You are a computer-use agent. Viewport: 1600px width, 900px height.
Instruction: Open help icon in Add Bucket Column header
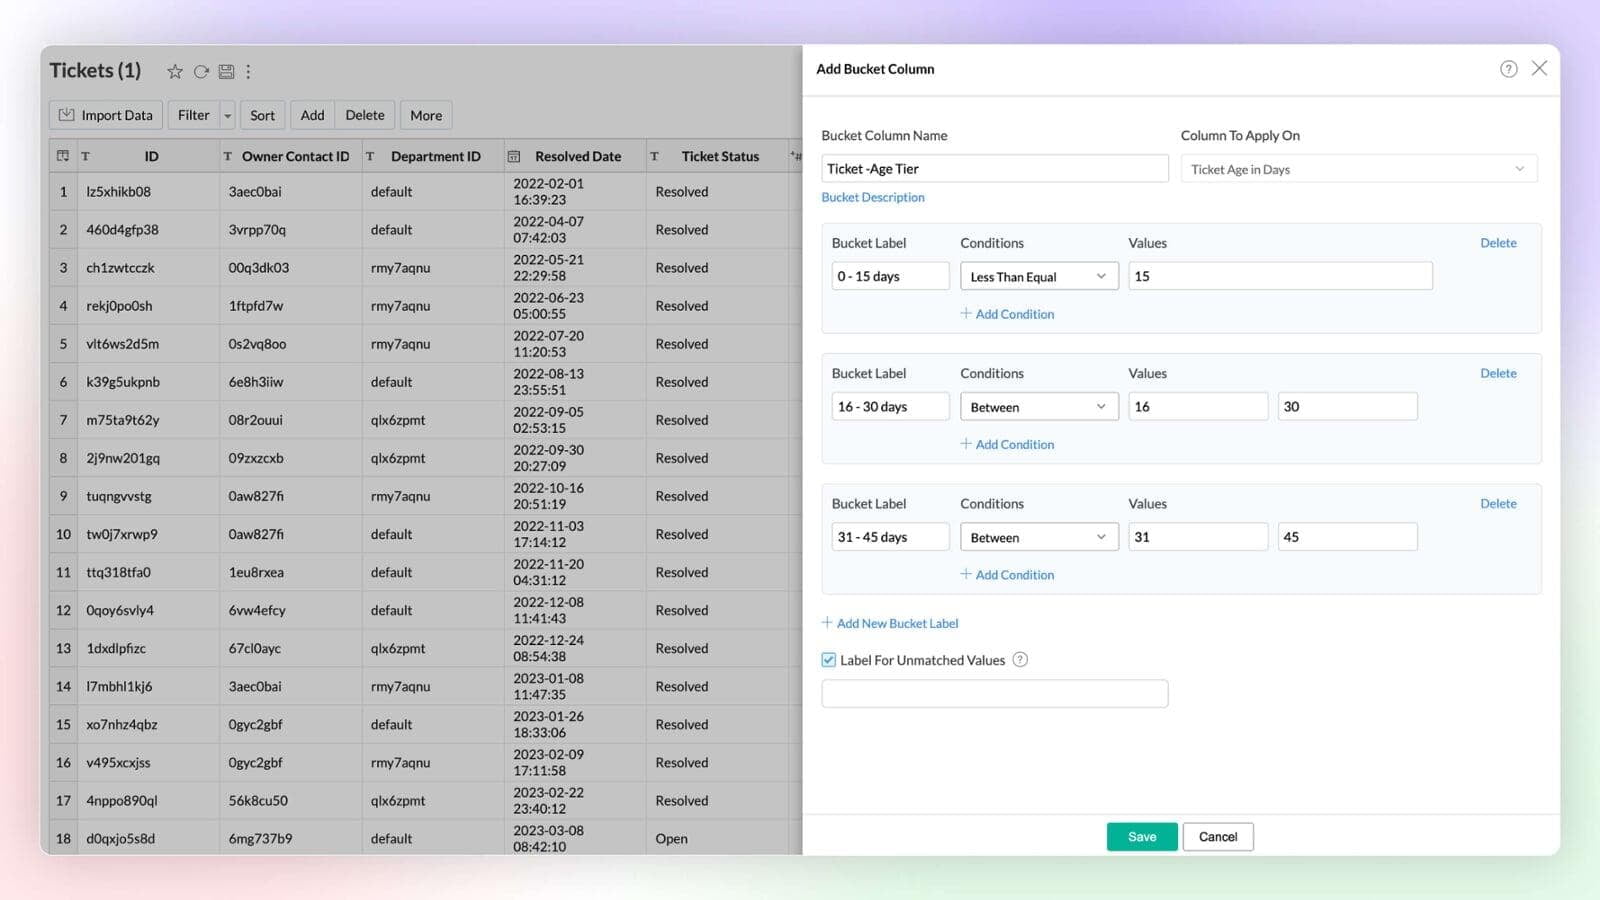1508,69
